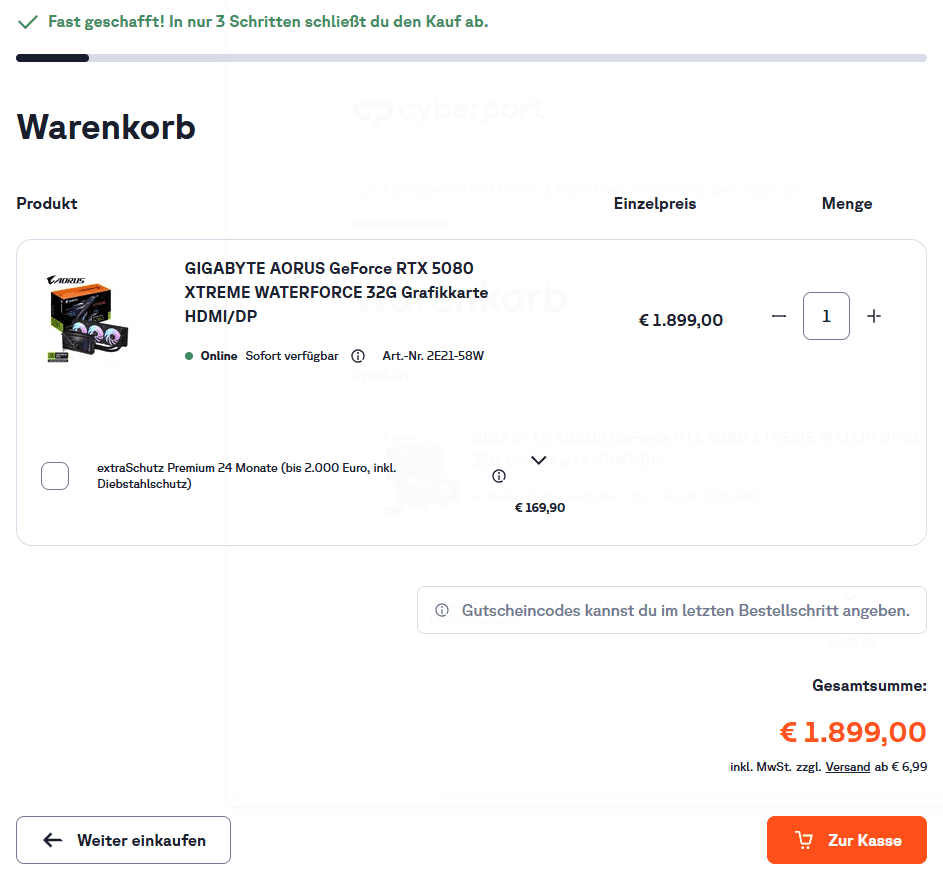Increase quantity with the plus icon

click(x=874, y=316)
